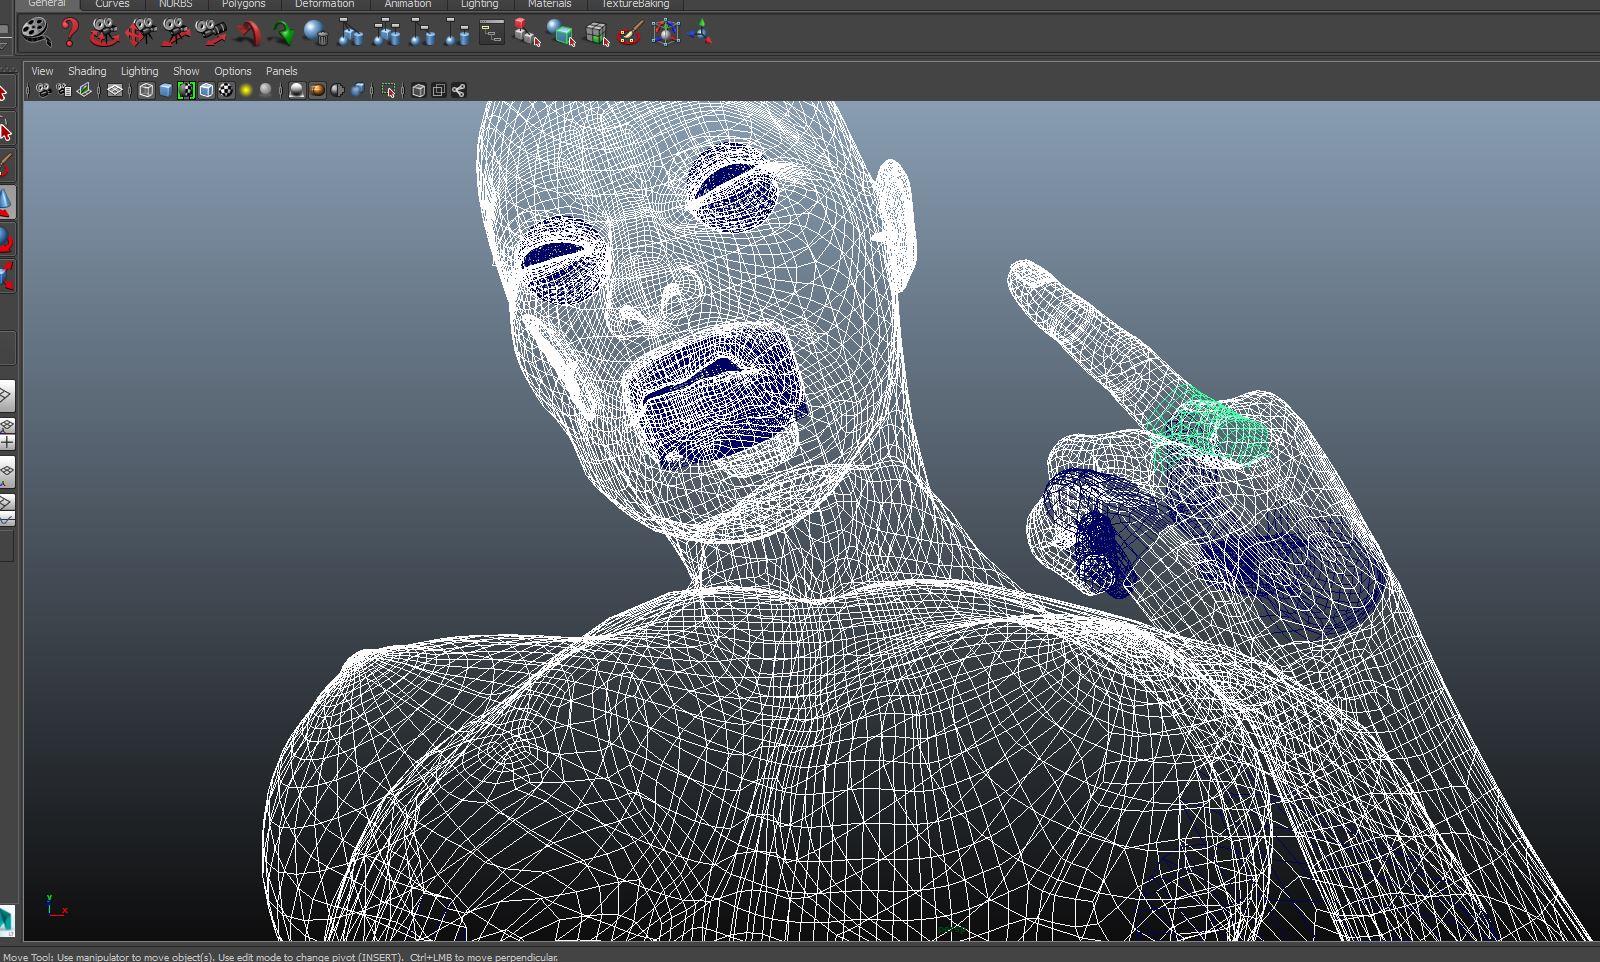Click the red question mark help shelf icon

click(70, 33)
